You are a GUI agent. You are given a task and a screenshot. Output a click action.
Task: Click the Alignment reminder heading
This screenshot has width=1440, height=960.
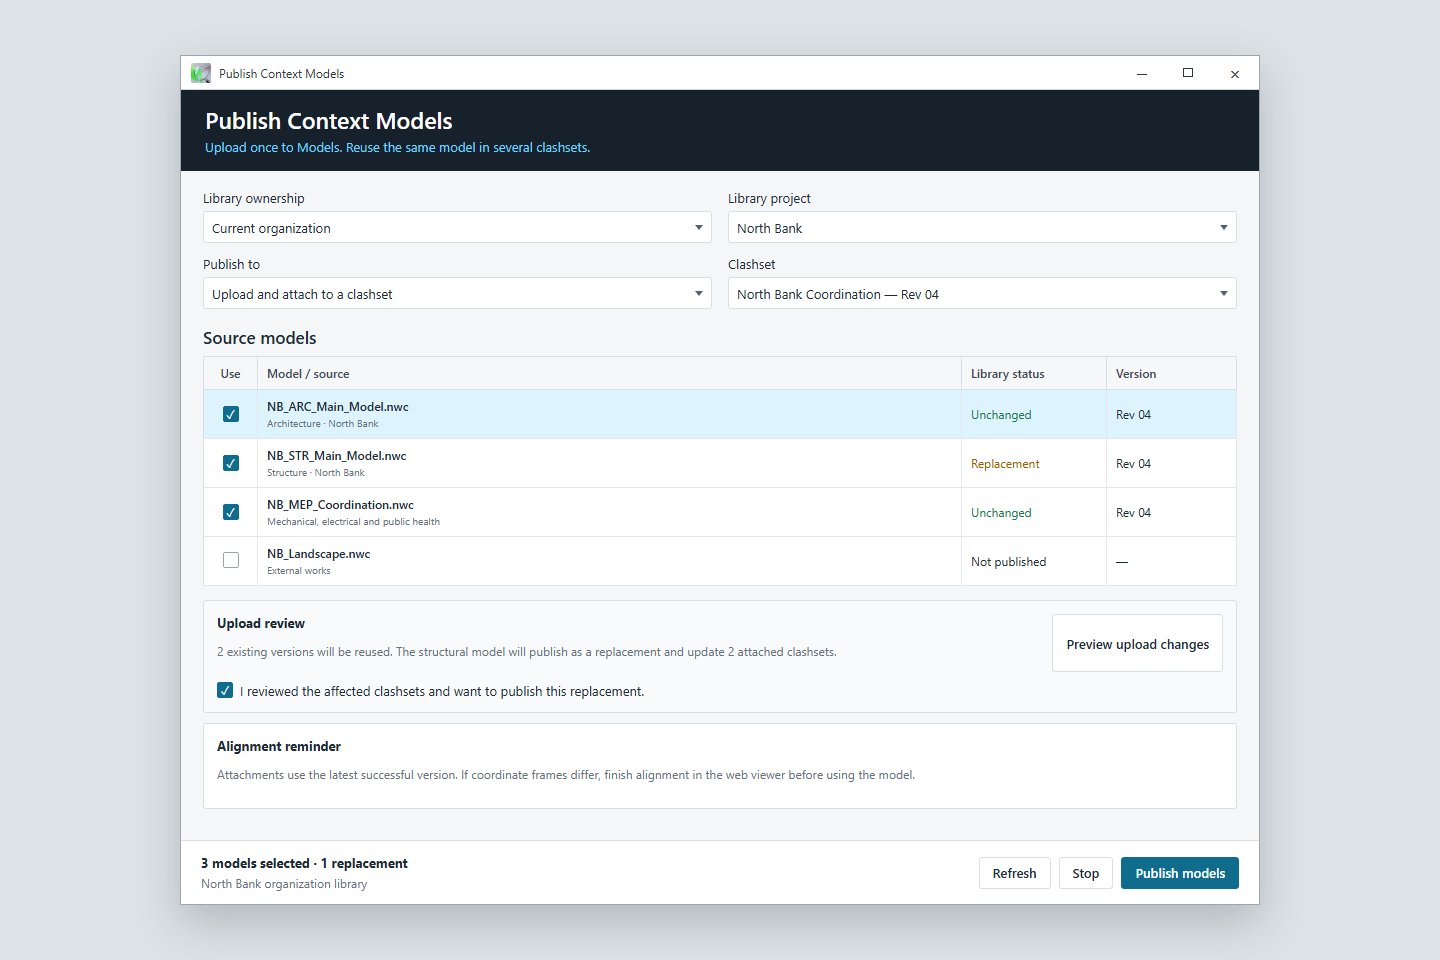click(x=279, y=746)
